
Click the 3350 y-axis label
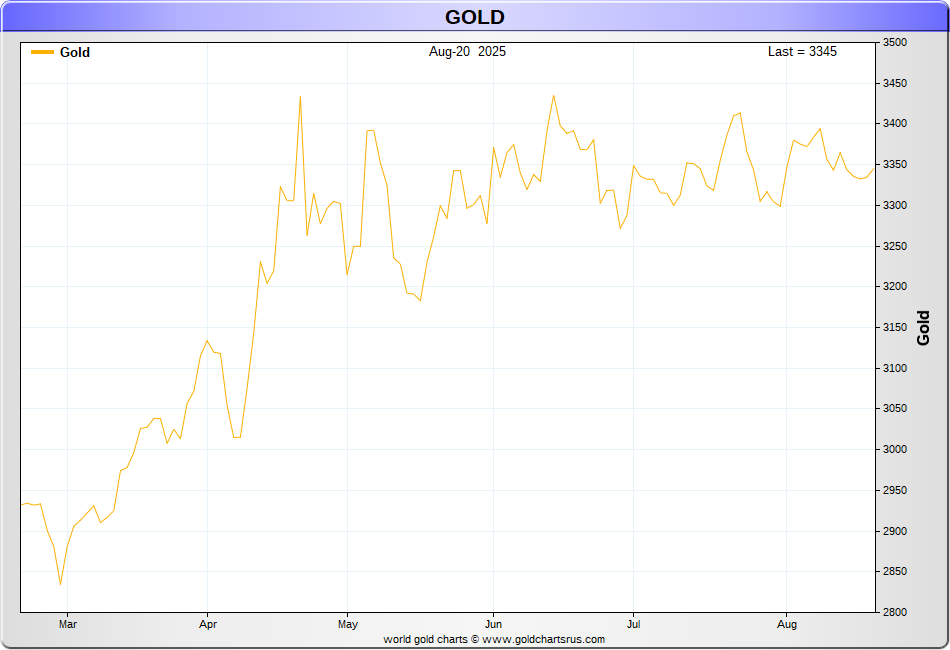pos(895,165)
